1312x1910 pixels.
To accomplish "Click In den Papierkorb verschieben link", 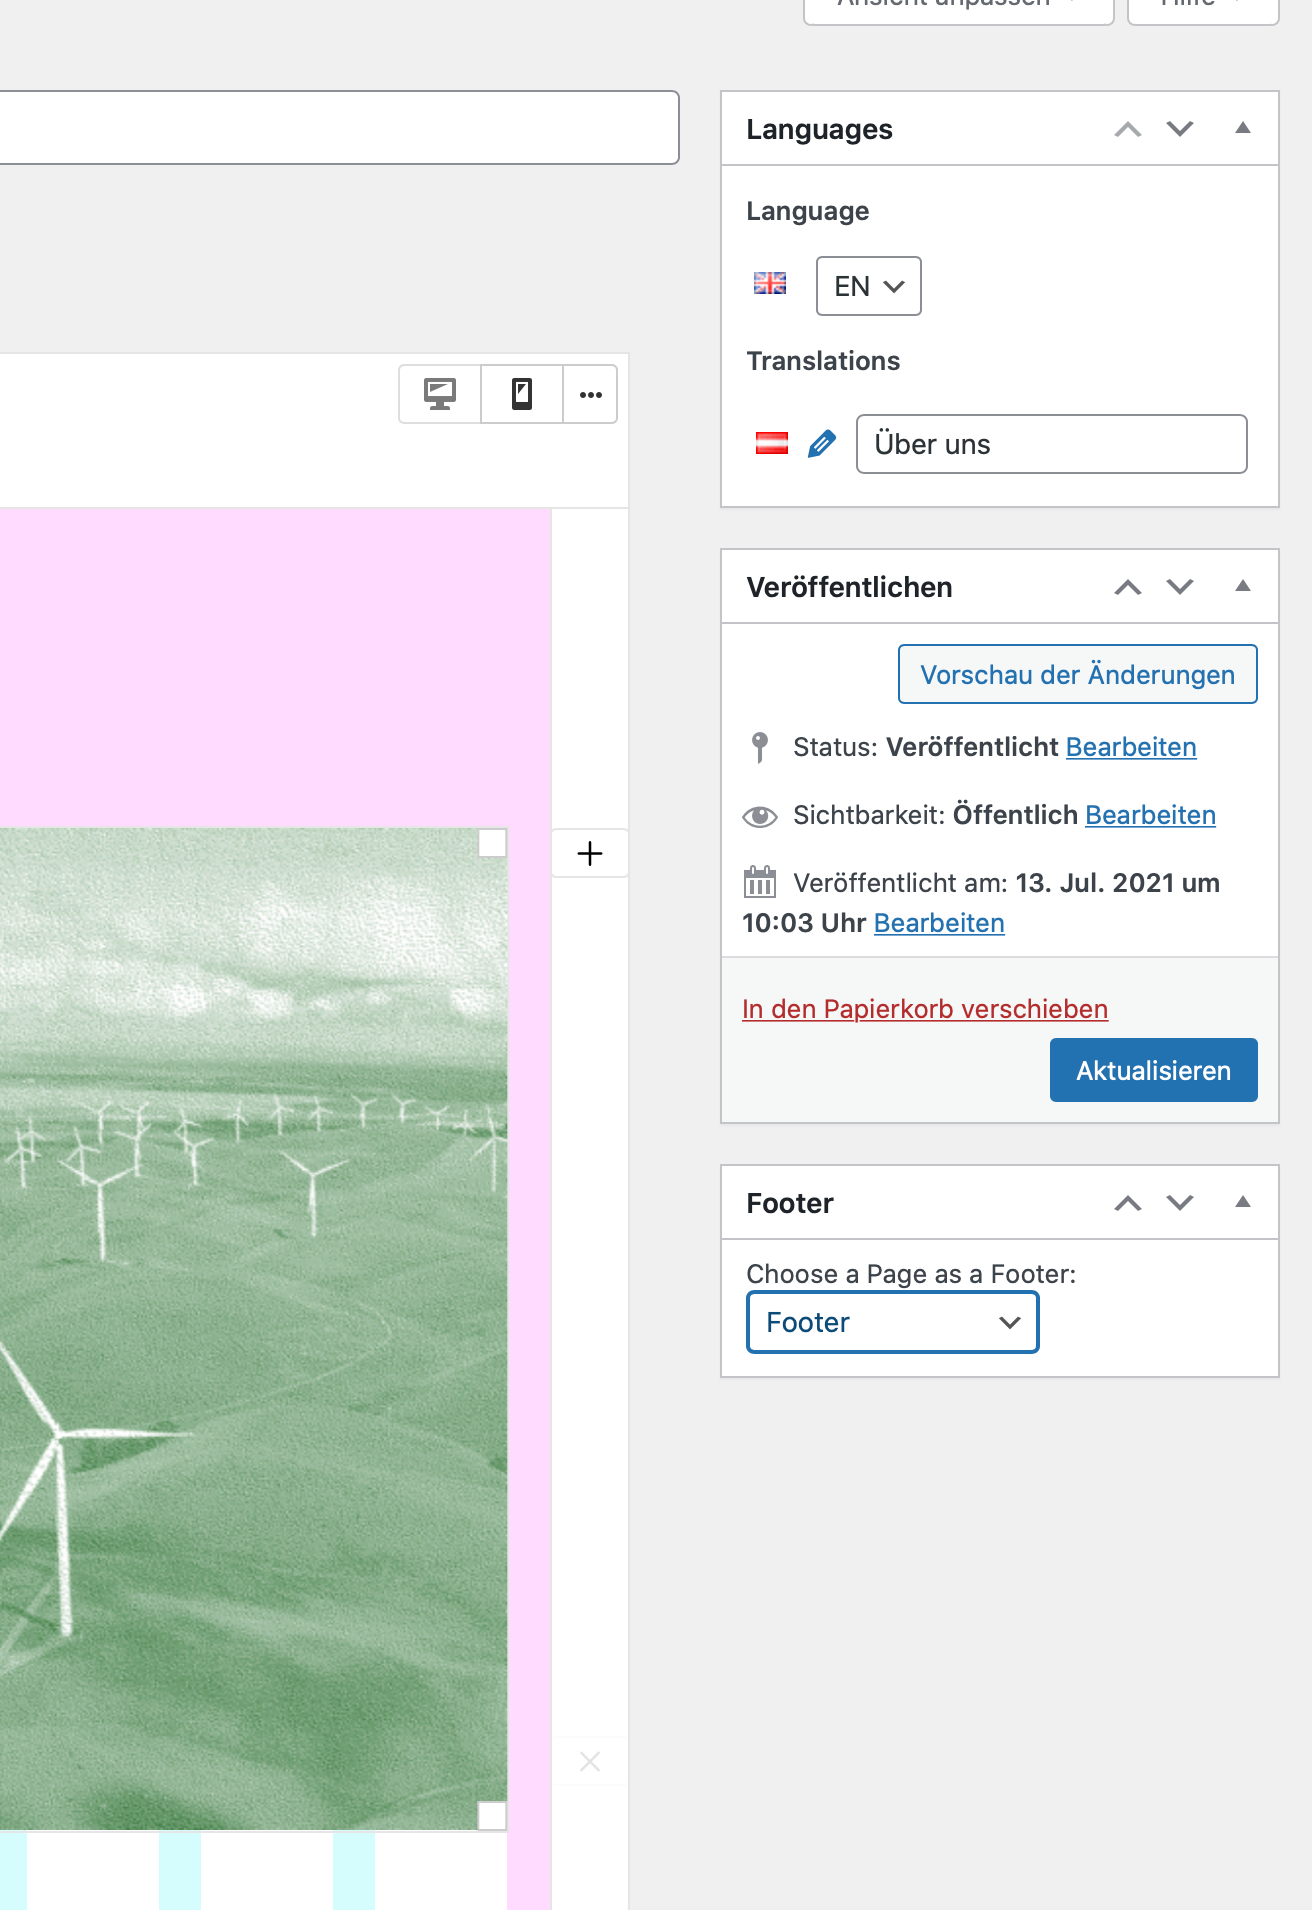I will coord(925,1009).
